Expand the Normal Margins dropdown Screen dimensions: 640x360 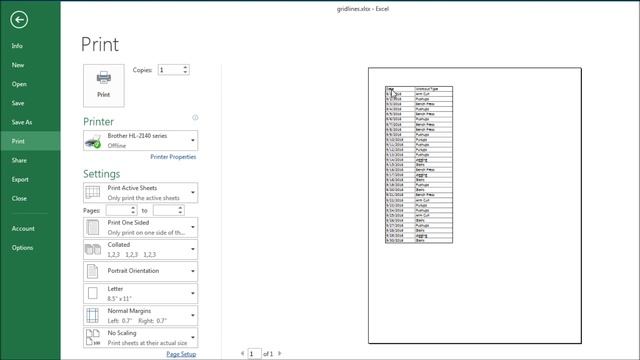(x=193, y=316)
